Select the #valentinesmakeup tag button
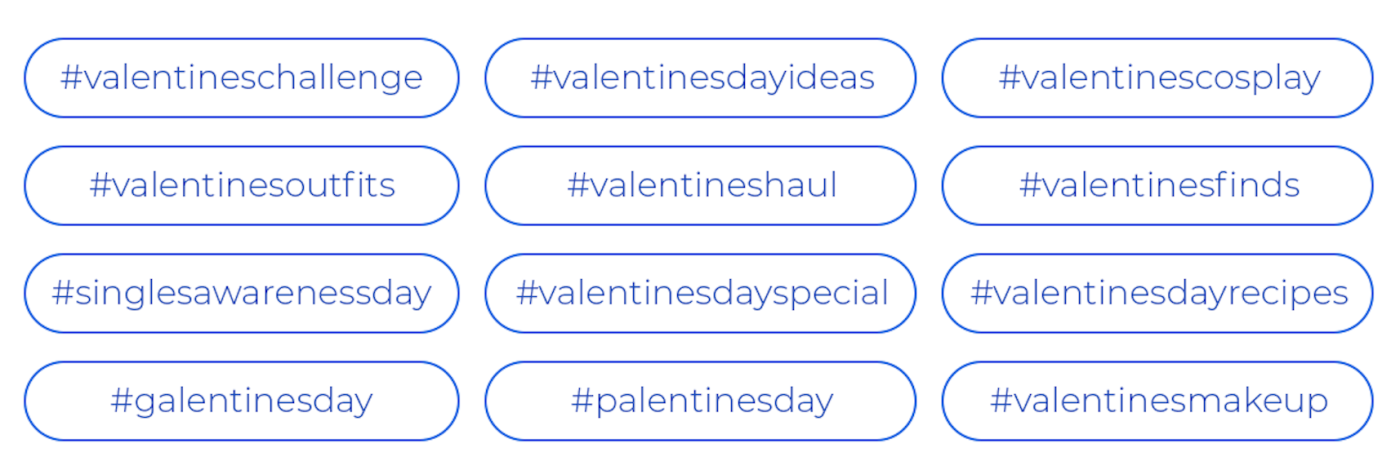The width and height of the screenshot is (1400, 470). (x=1158, y=401)
